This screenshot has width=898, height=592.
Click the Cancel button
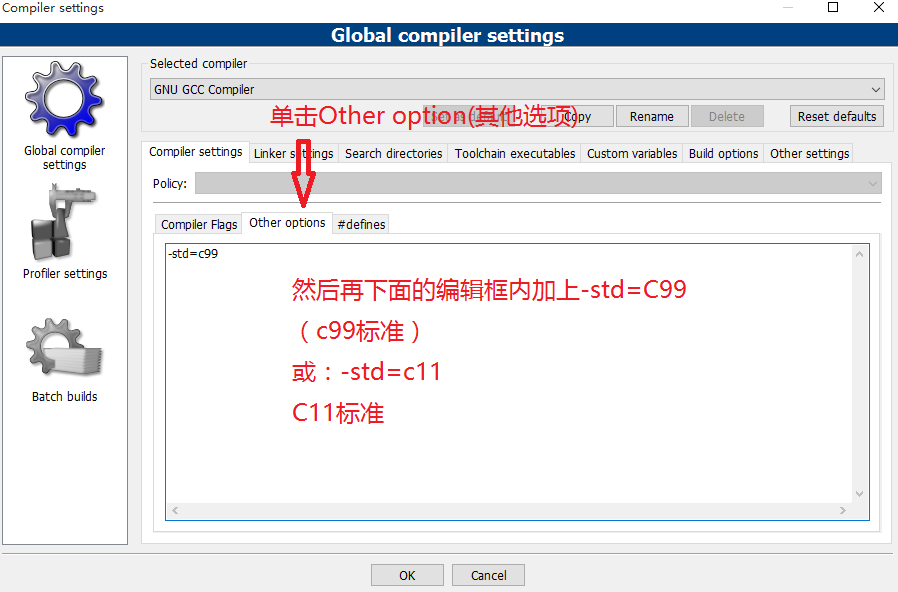point(489,575)
